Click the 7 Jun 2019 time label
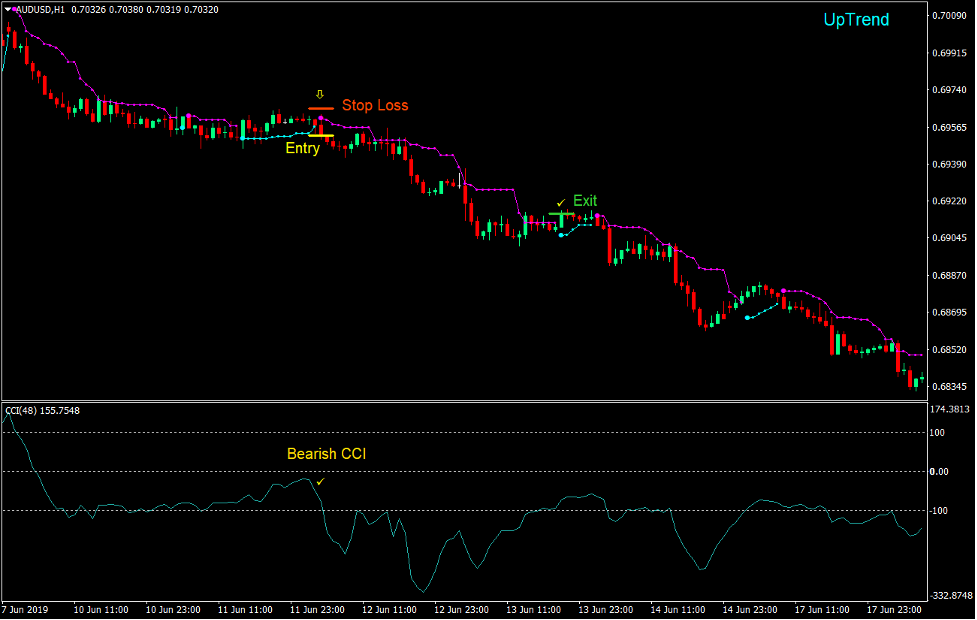The width and height of the screenshot is (977, 620). tap(25, 609)
